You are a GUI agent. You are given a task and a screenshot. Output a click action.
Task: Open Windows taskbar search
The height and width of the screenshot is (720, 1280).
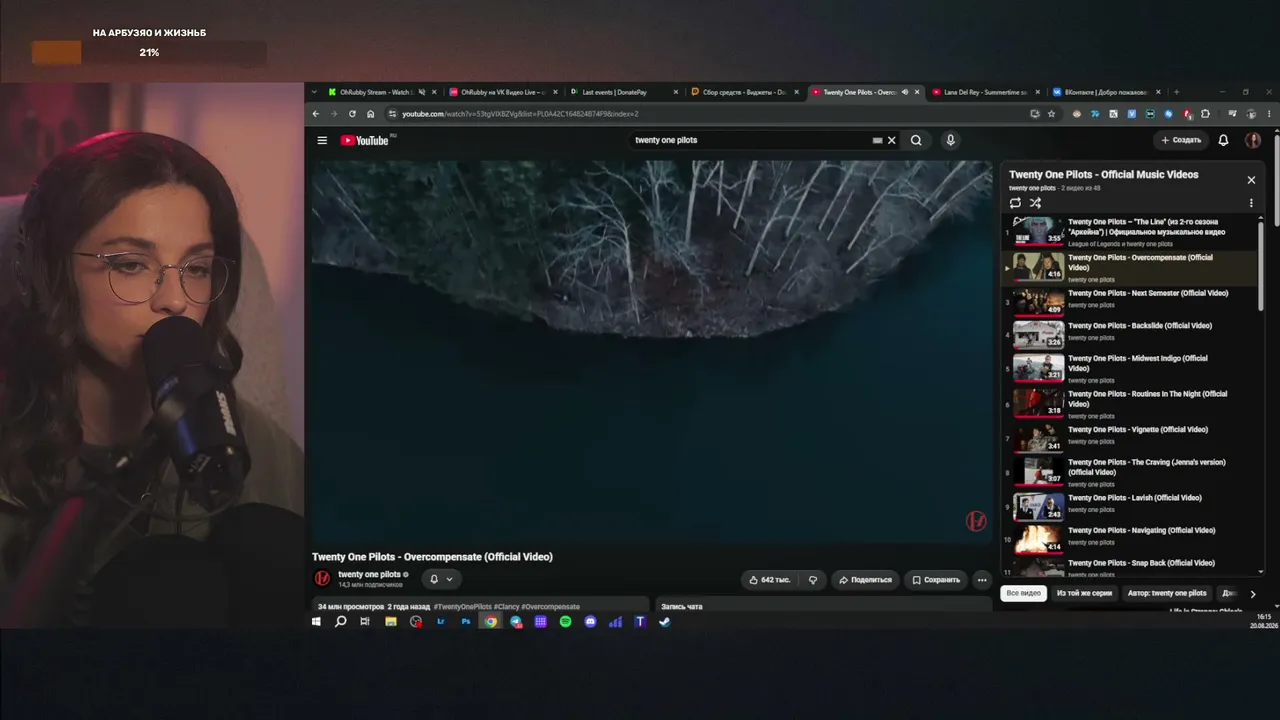(340, 622)
